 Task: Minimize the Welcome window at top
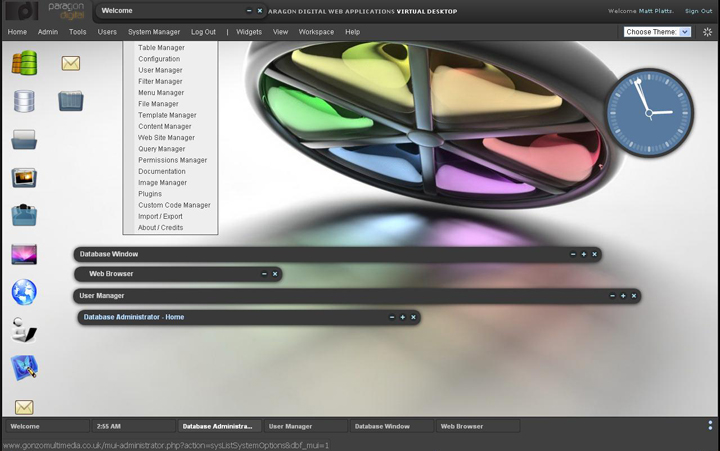(249, 11)
